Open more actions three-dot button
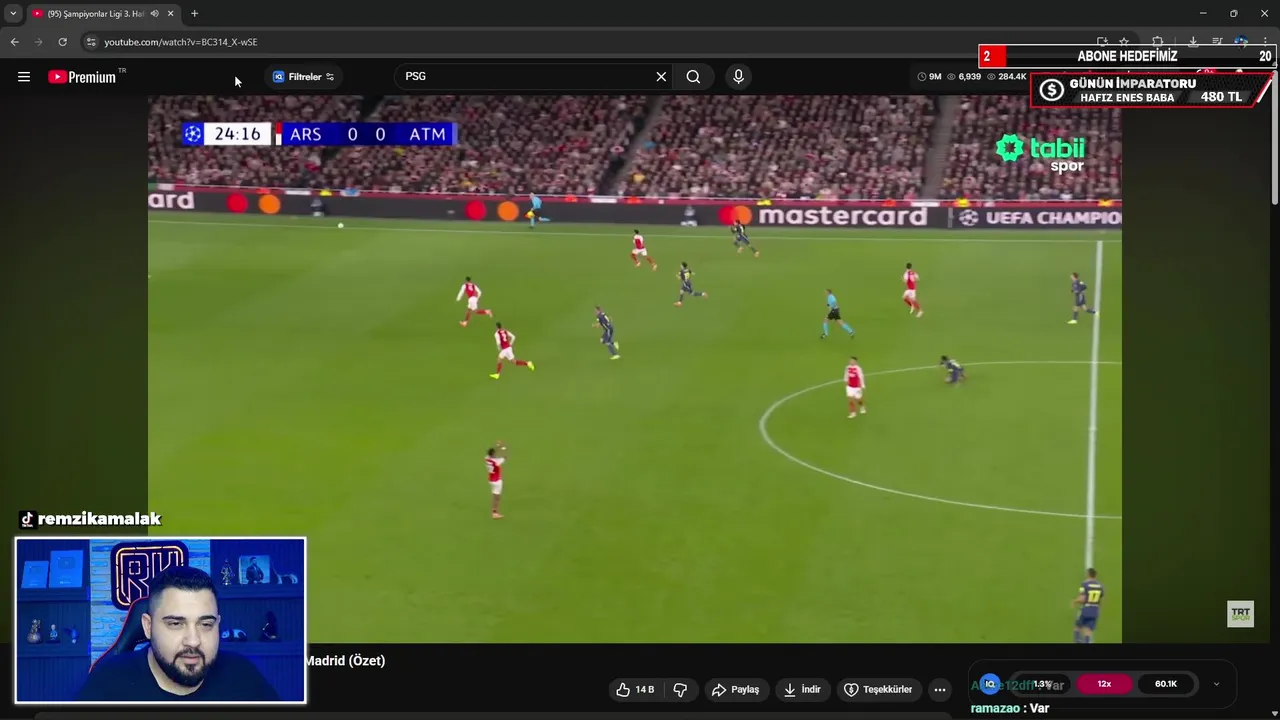 coord(939,690)
